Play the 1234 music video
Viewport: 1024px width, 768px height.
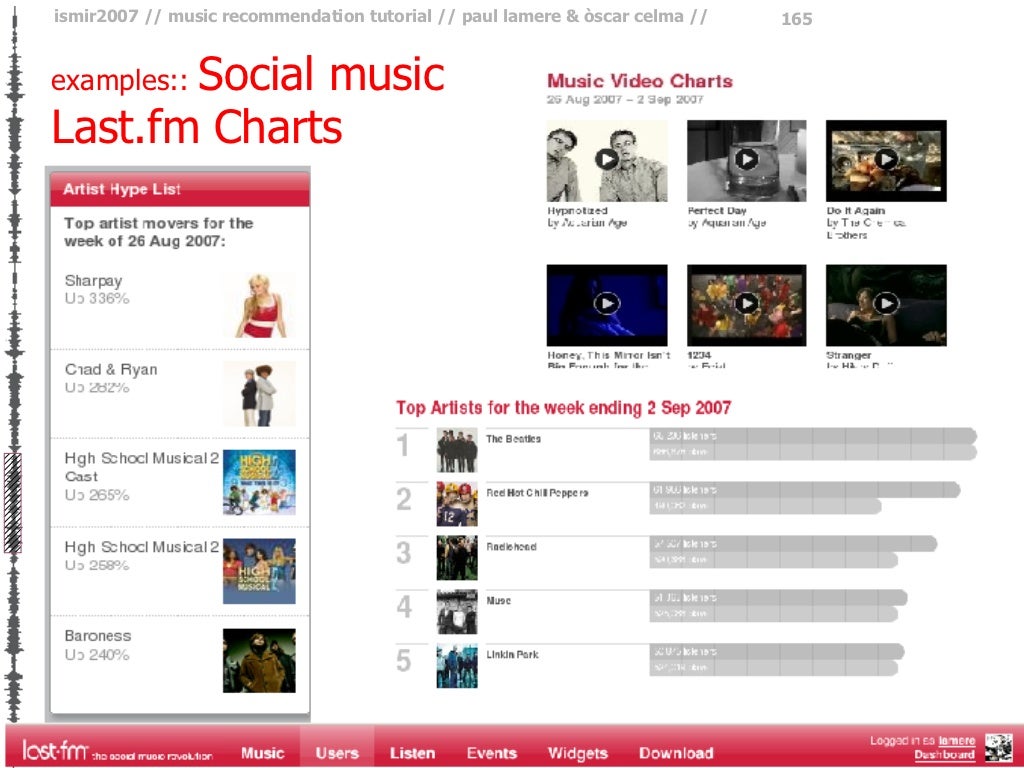point(746,304)
